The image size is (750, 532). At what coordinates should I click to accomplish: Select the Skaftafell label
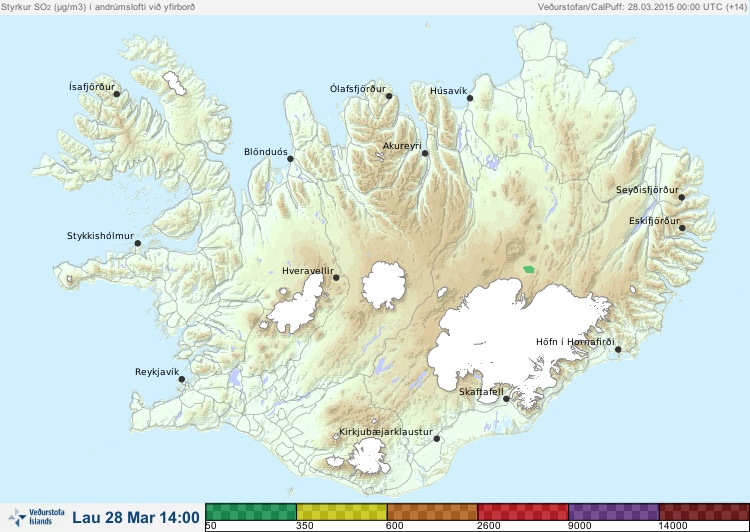[481, 392]
